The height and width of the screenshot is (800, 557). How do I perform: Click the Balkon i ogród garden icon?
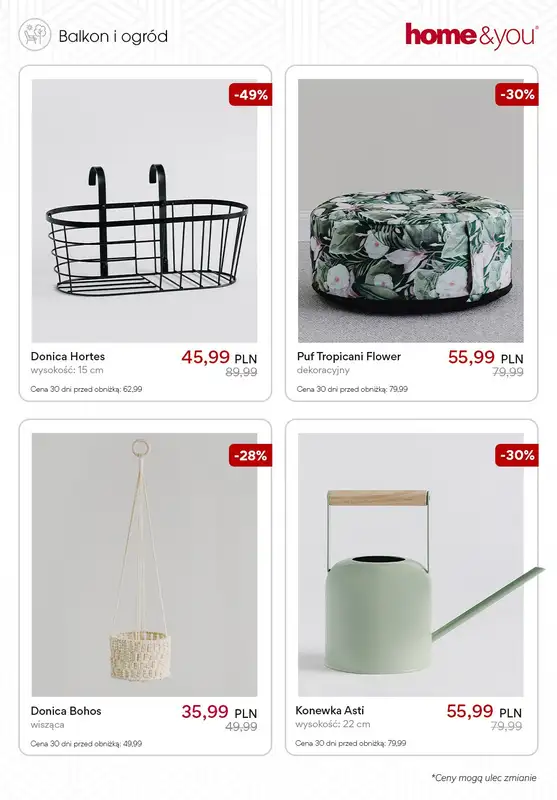click(35, 35)
